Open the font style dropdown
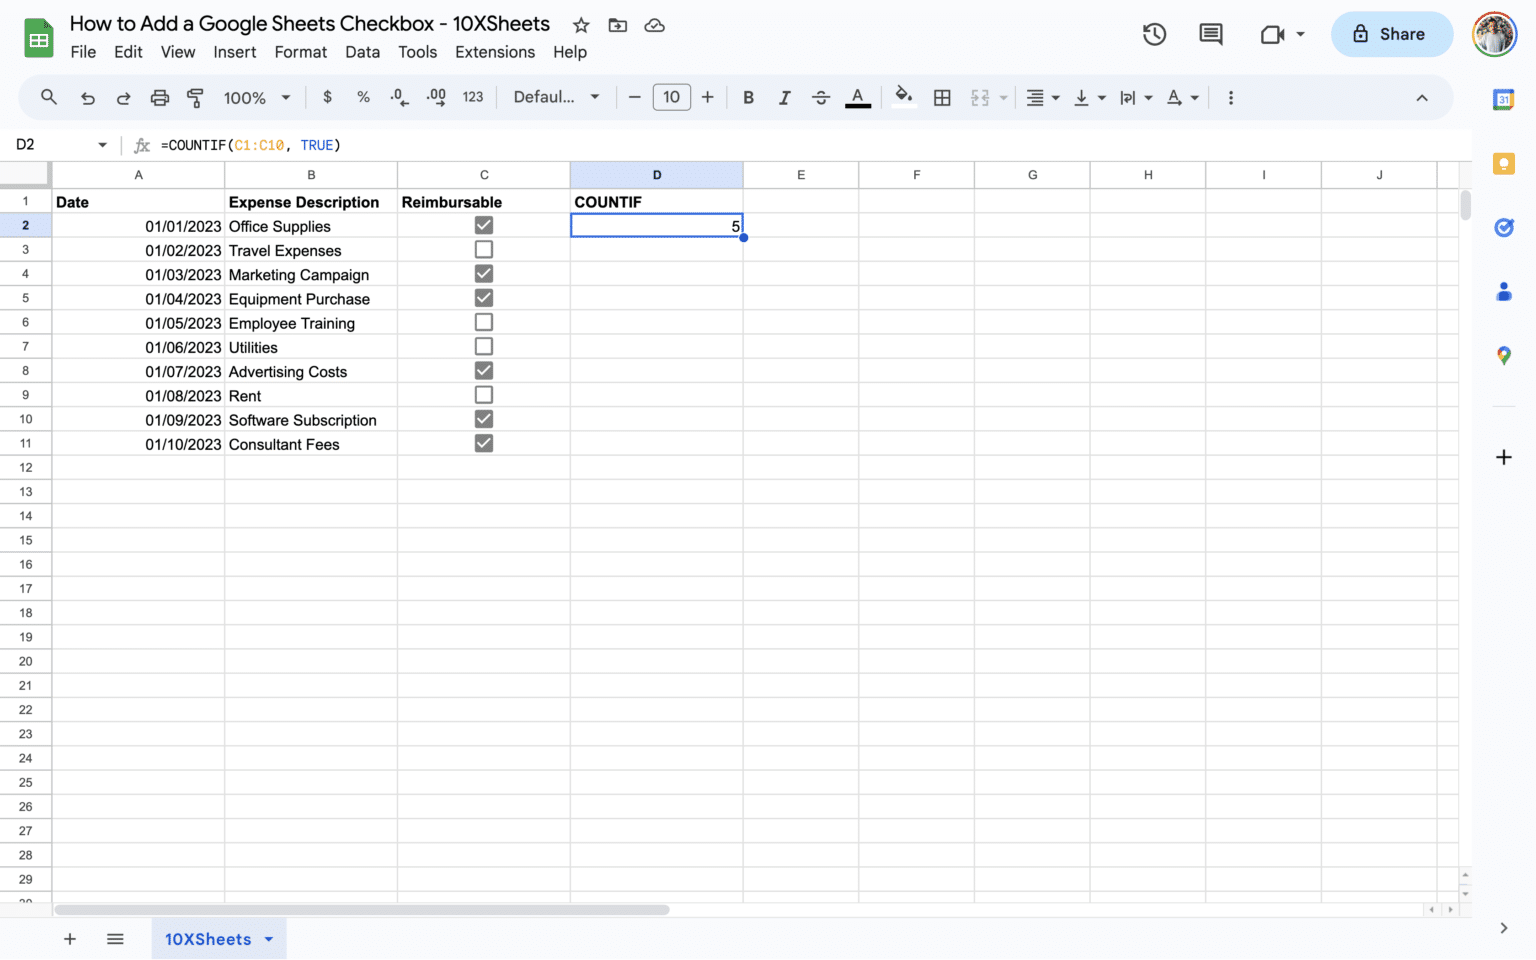Viewport: 1536px width, 960px height. 556,97
